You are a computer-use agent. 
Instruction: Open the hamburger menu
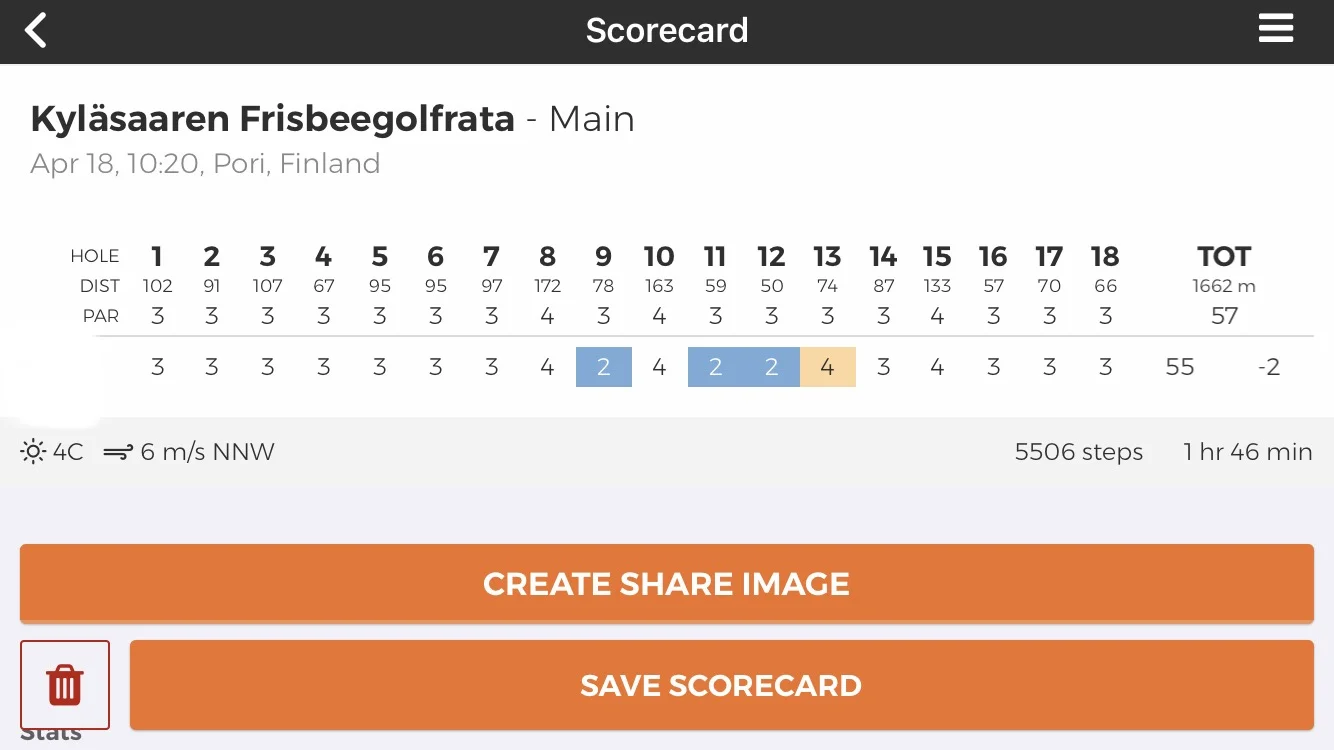pos(1276,29)
